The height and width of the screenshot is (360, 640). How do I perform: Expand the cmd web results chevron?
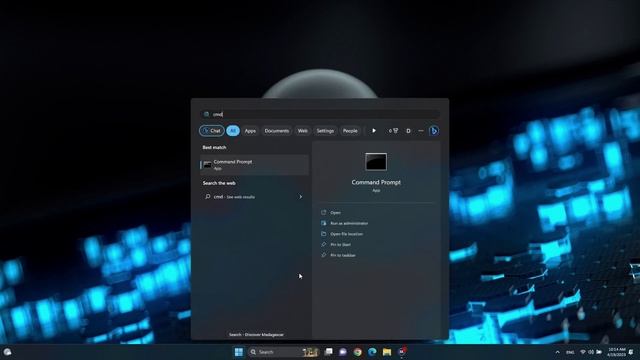click(x=301, y=197)
